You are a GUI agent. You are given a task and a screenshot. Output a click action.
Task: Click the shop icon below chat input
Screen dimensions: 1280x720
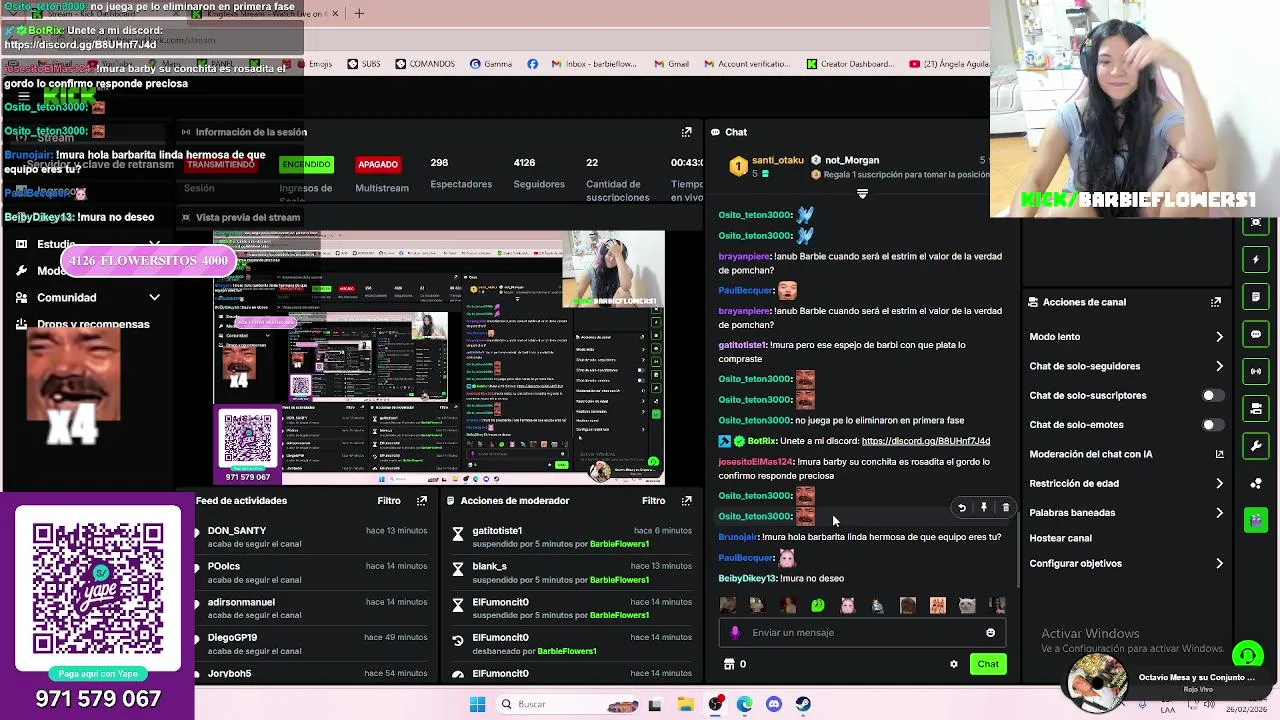tap(728, 664)
